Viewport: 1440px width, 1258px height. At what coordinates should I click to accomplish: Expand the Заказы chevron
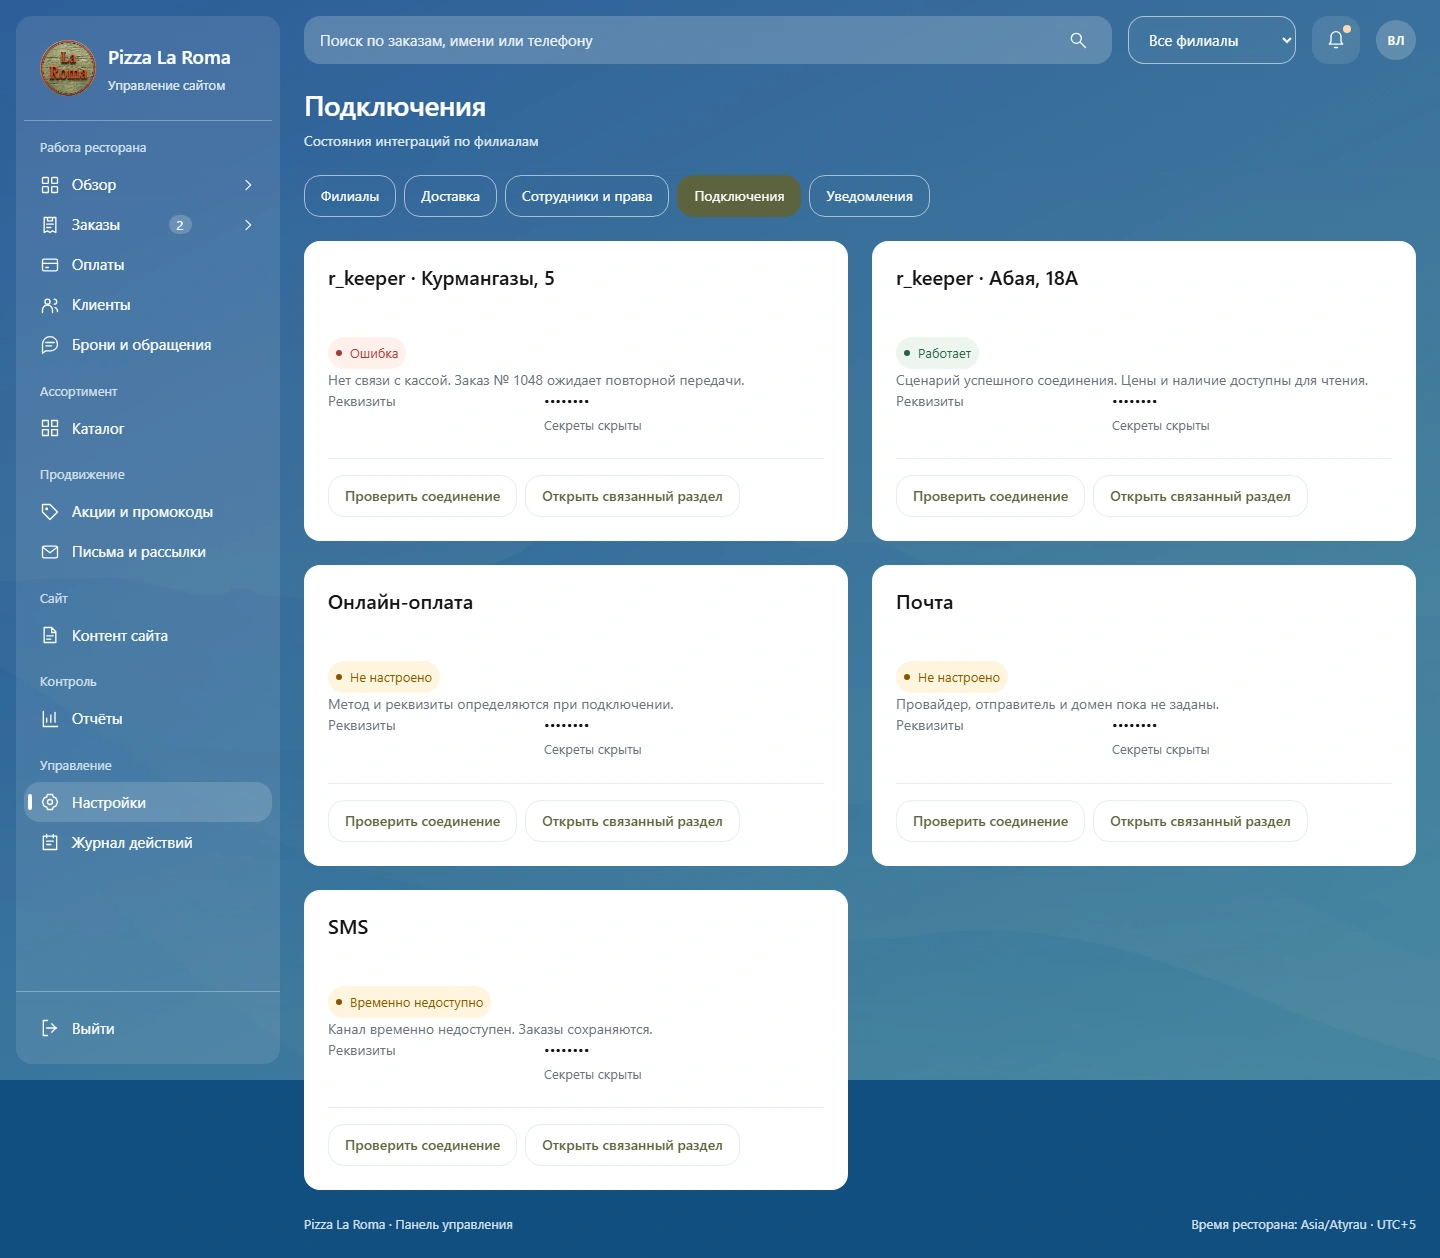coord(248,225)
